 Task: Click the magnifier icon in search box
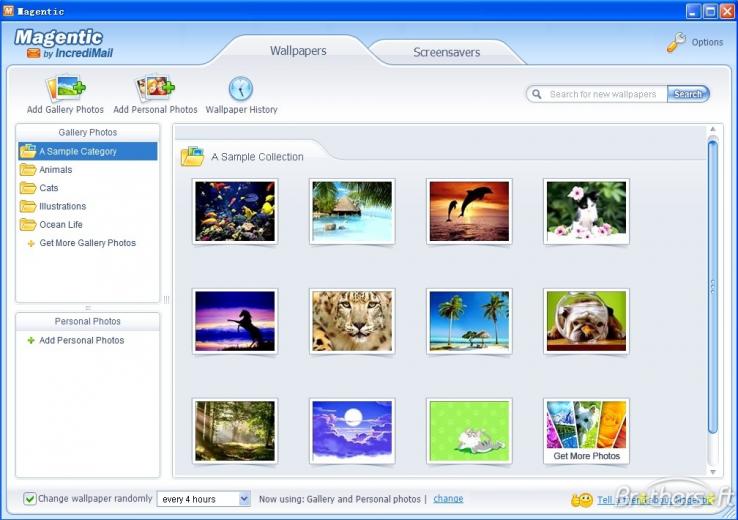pos(537,94)
